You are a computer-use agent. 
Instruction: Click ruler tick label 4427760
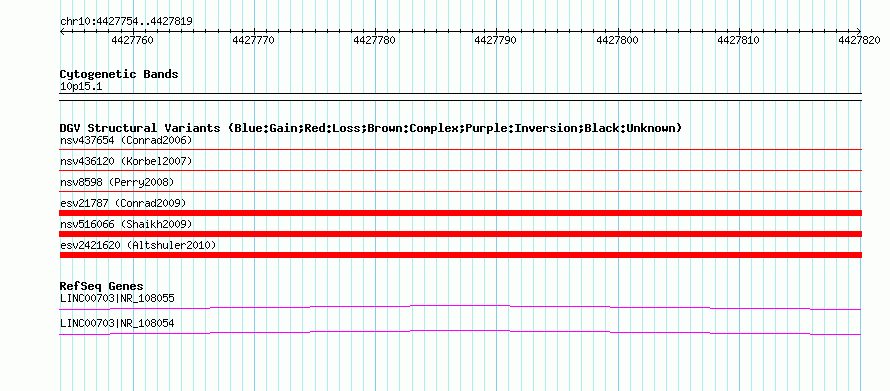coord(132,40)
